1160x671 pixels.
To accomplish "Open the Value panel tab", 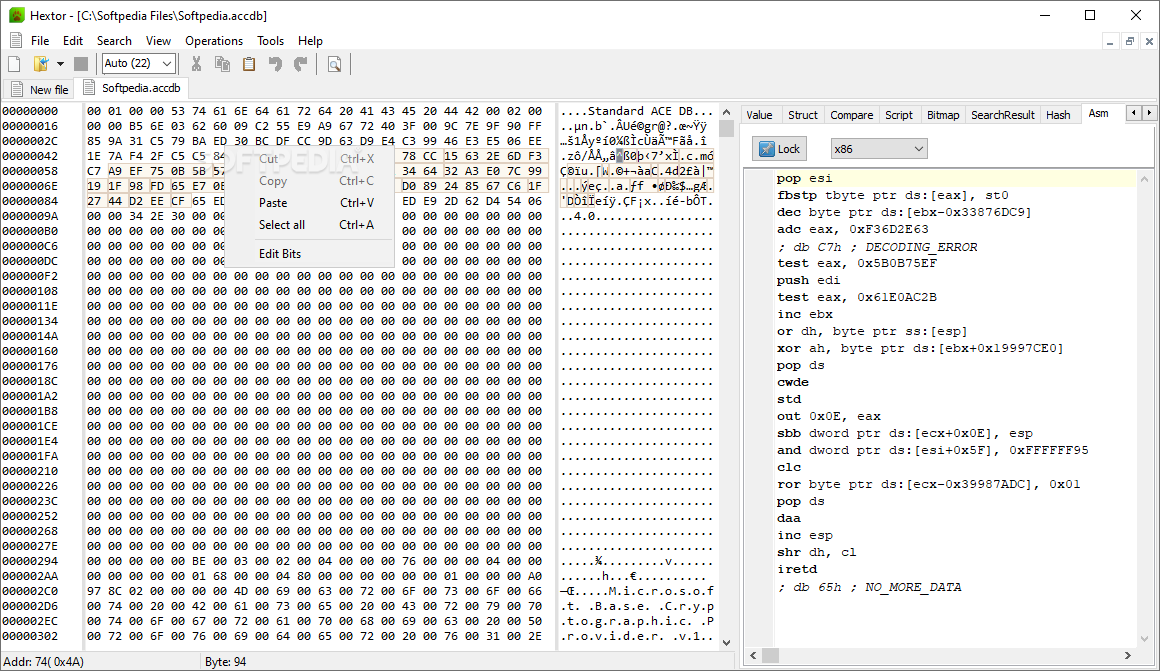I will (x=759, y=115).
